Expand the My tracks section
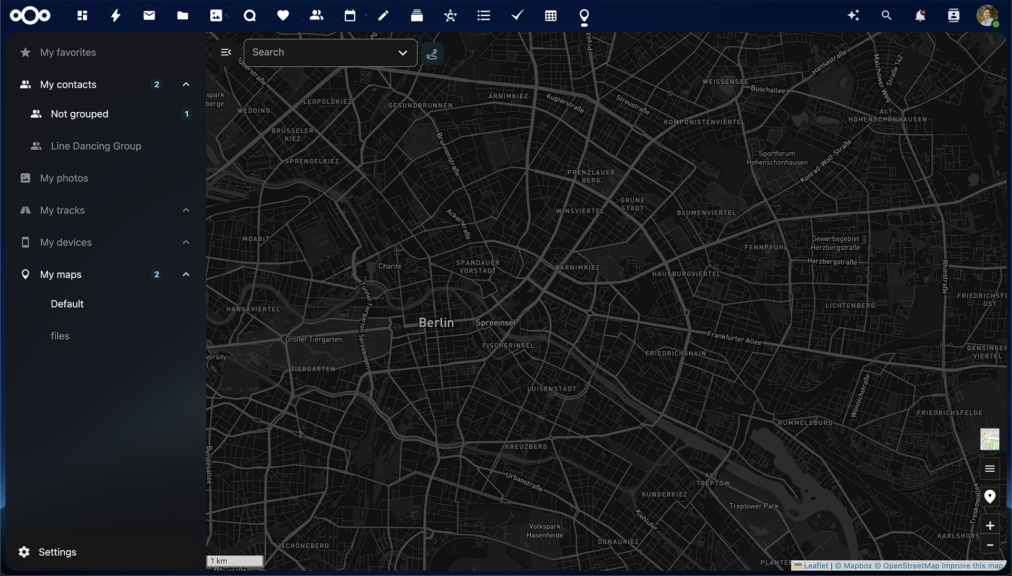 pyautogui.click(x=185, y=210)
